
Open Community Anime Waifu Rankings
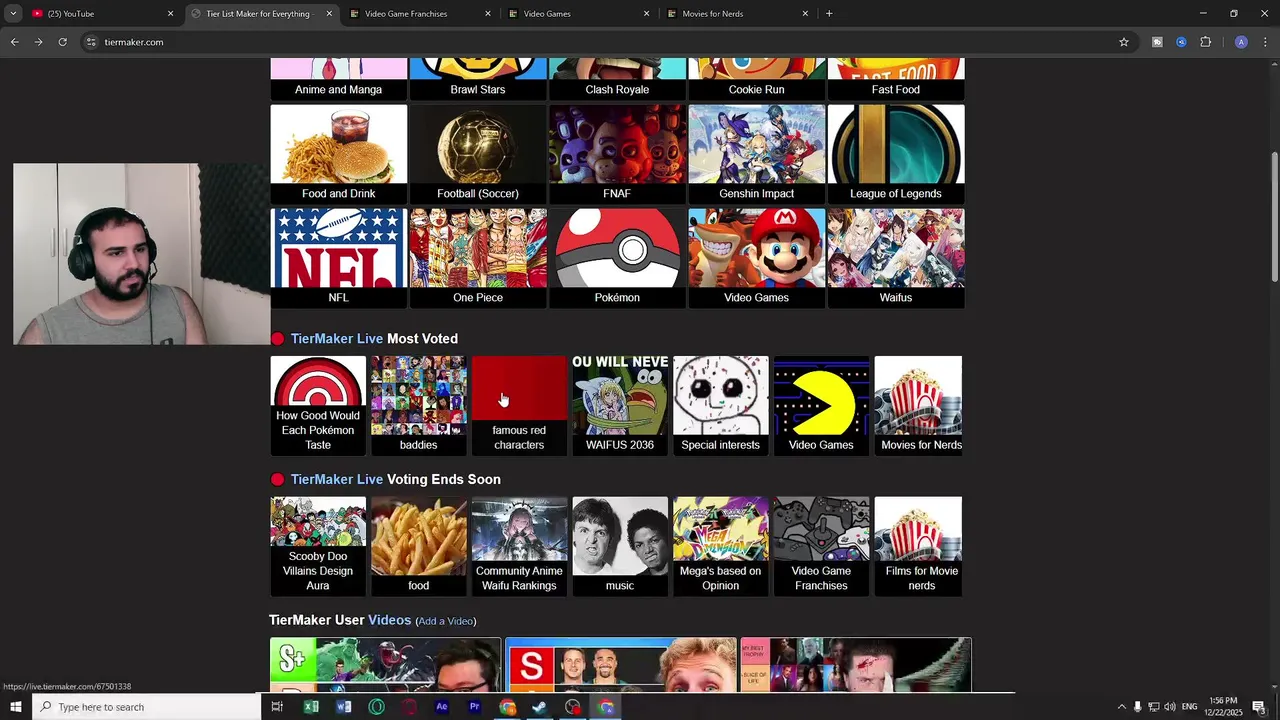519,546
